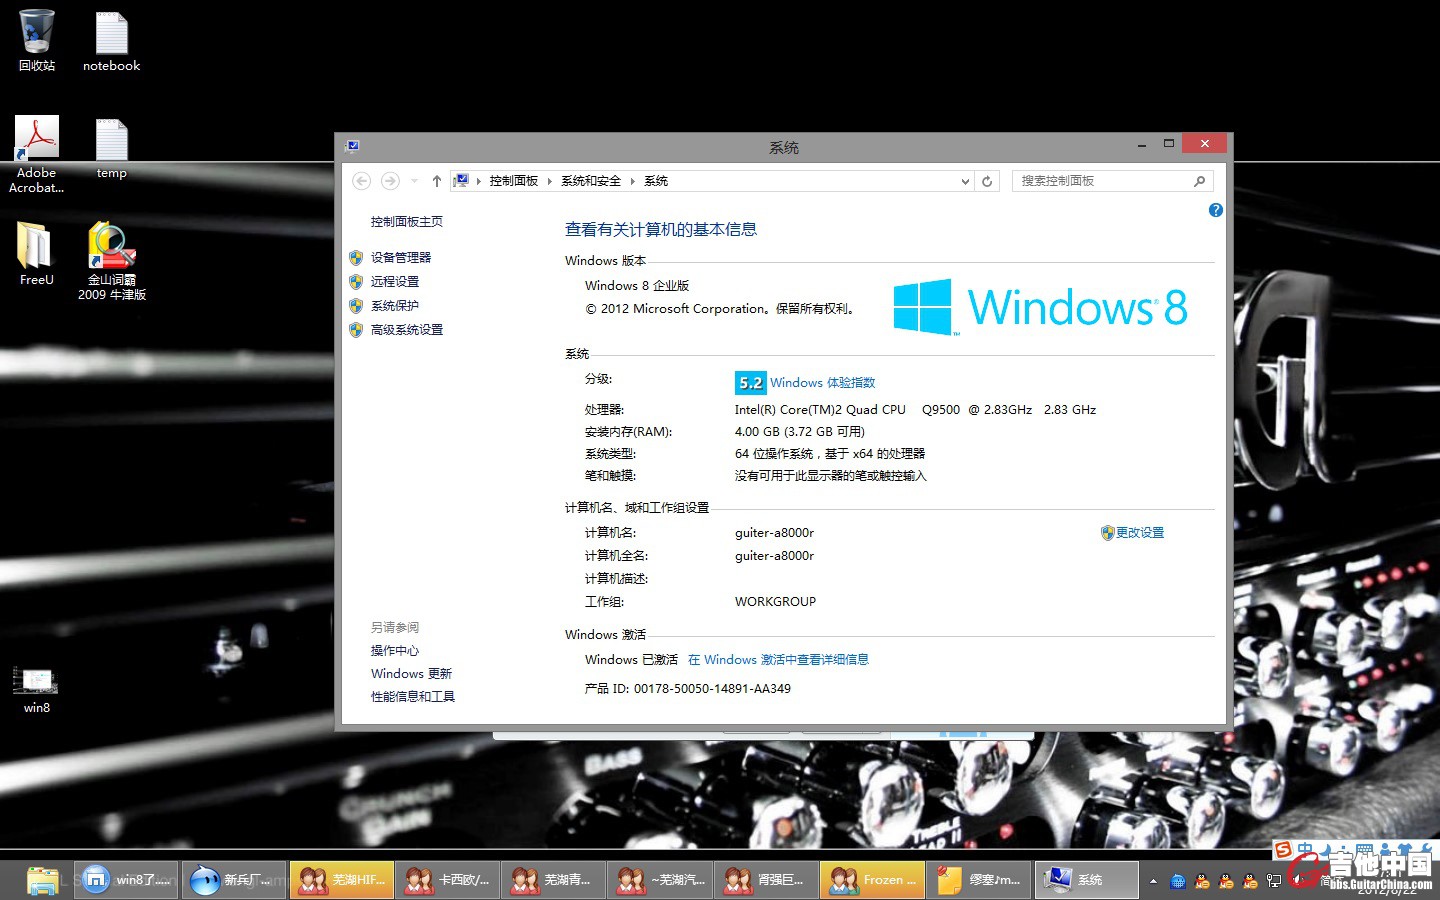Open the 肯强巨 chat window from the taskbar
The image size is (1440, 900).
766,880
